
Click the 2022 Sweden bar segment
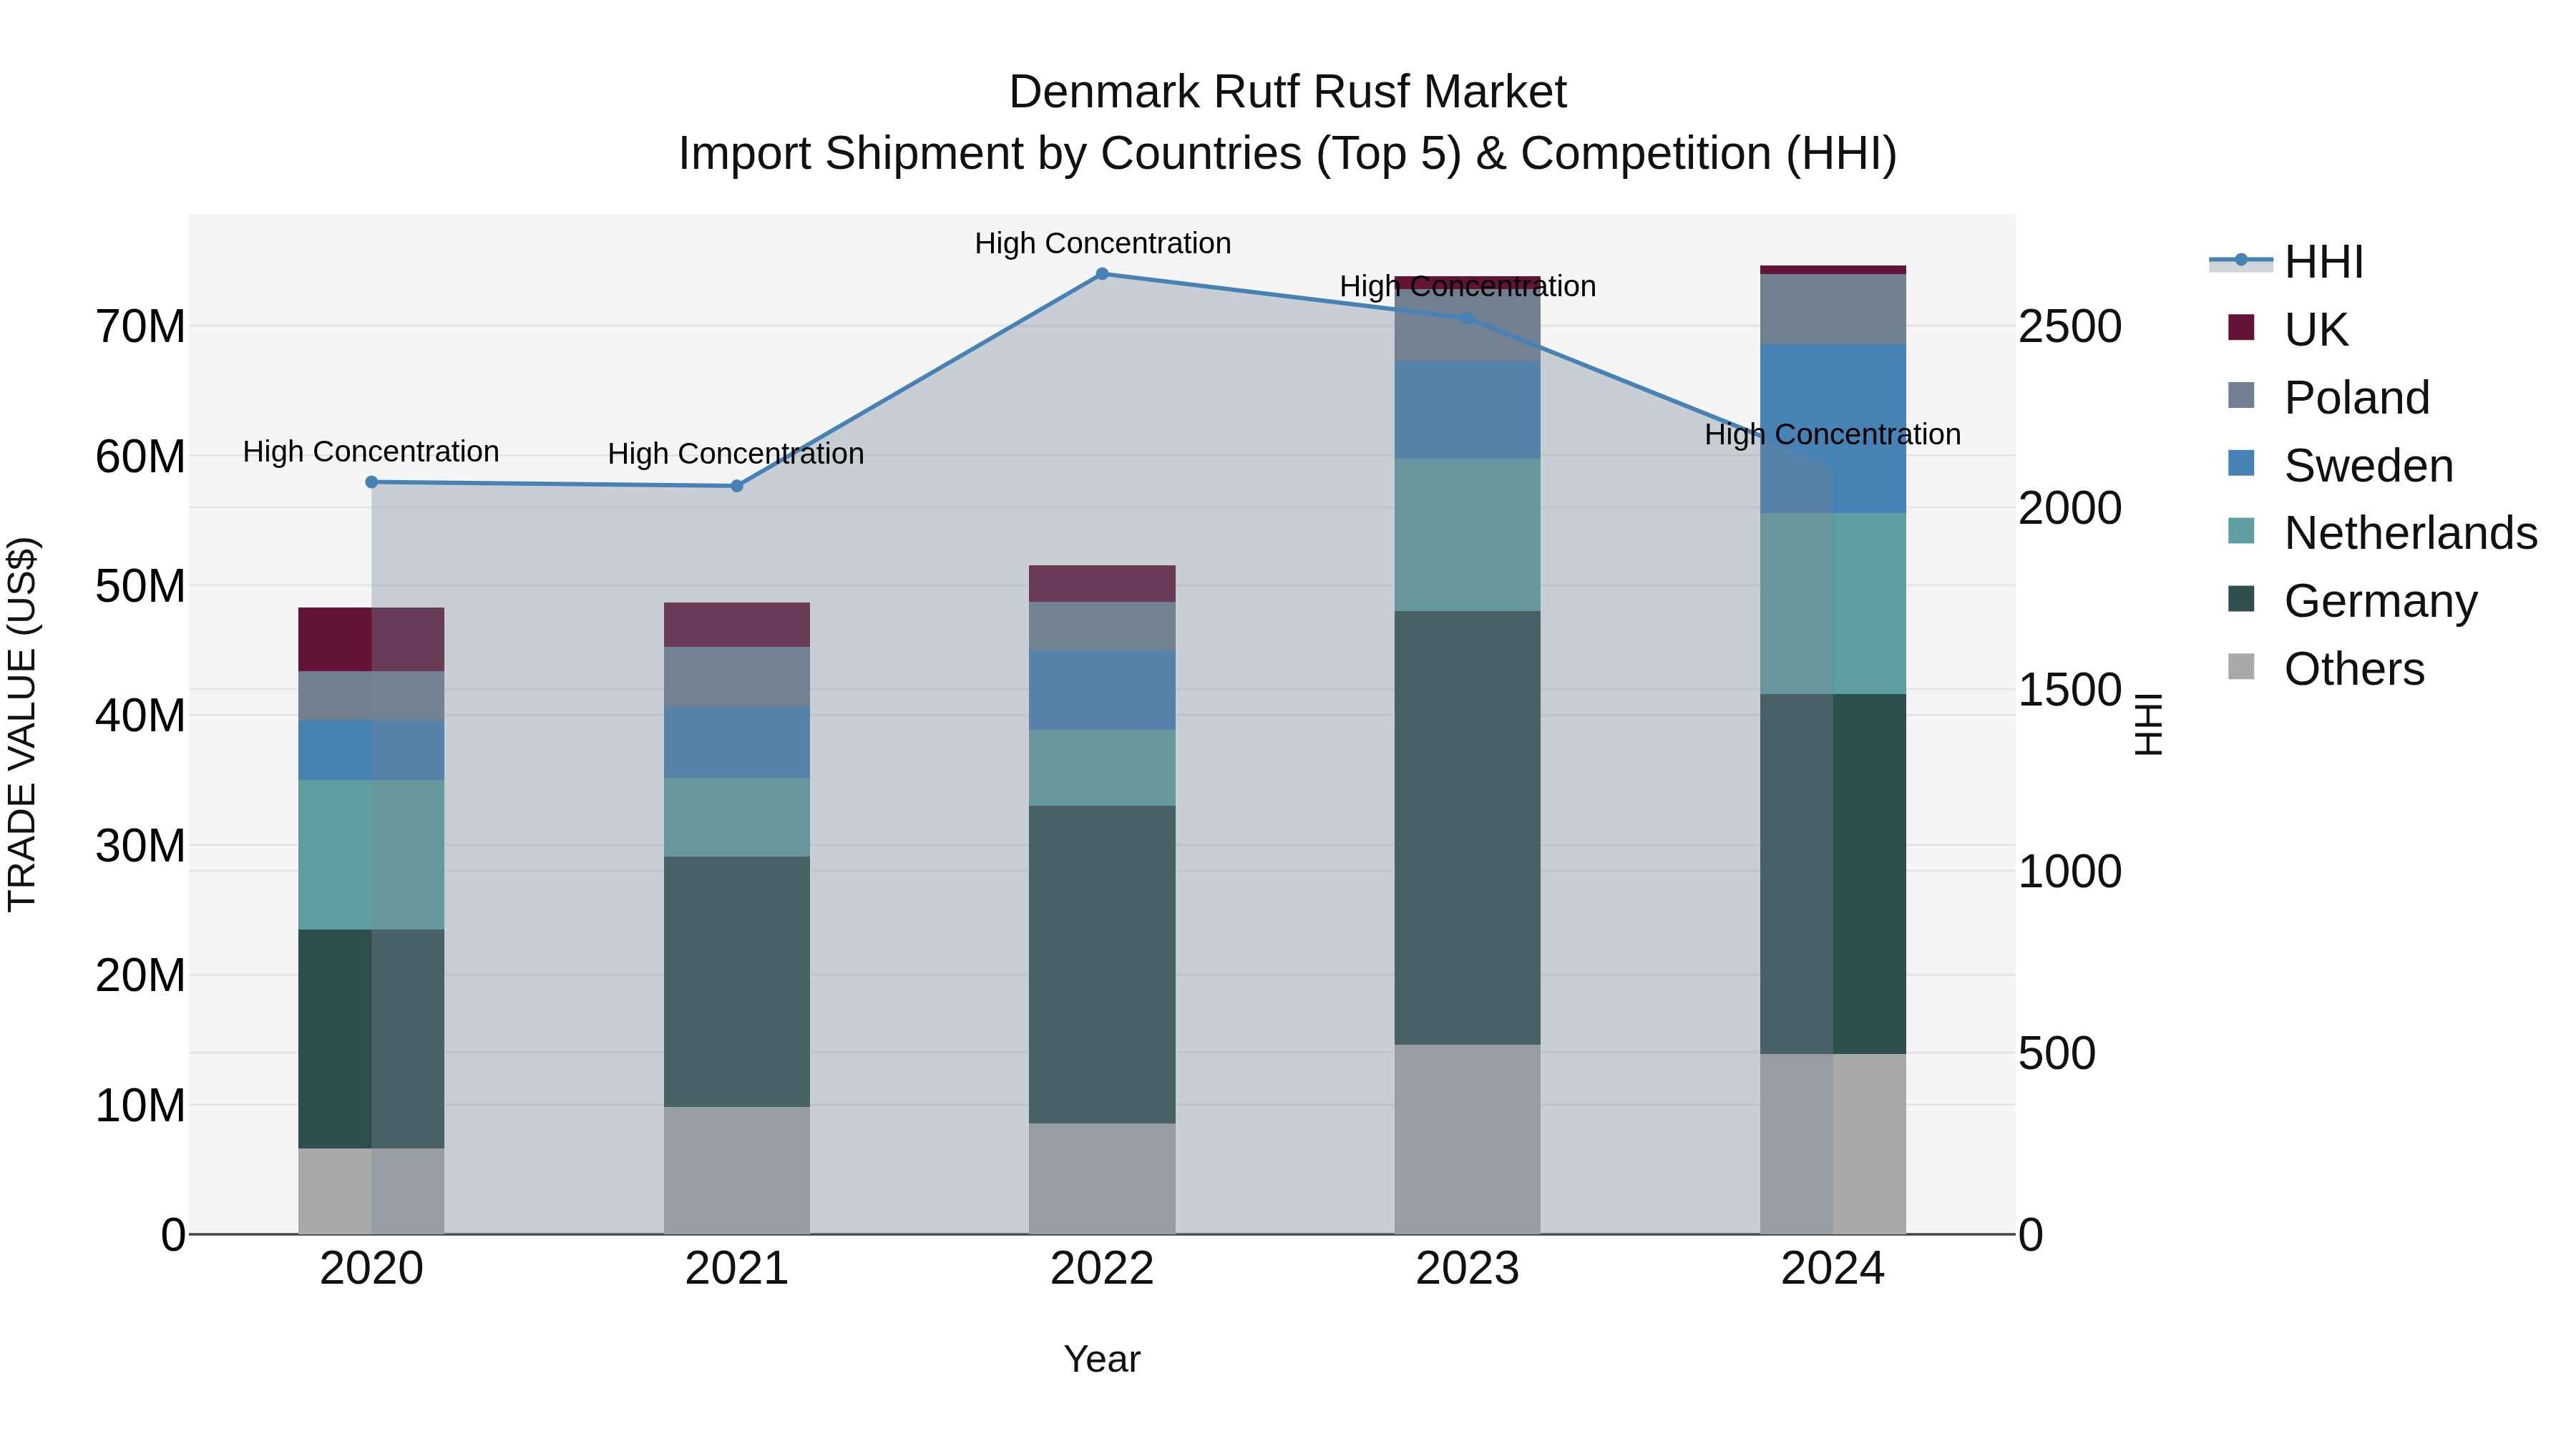click(1102, 690)
